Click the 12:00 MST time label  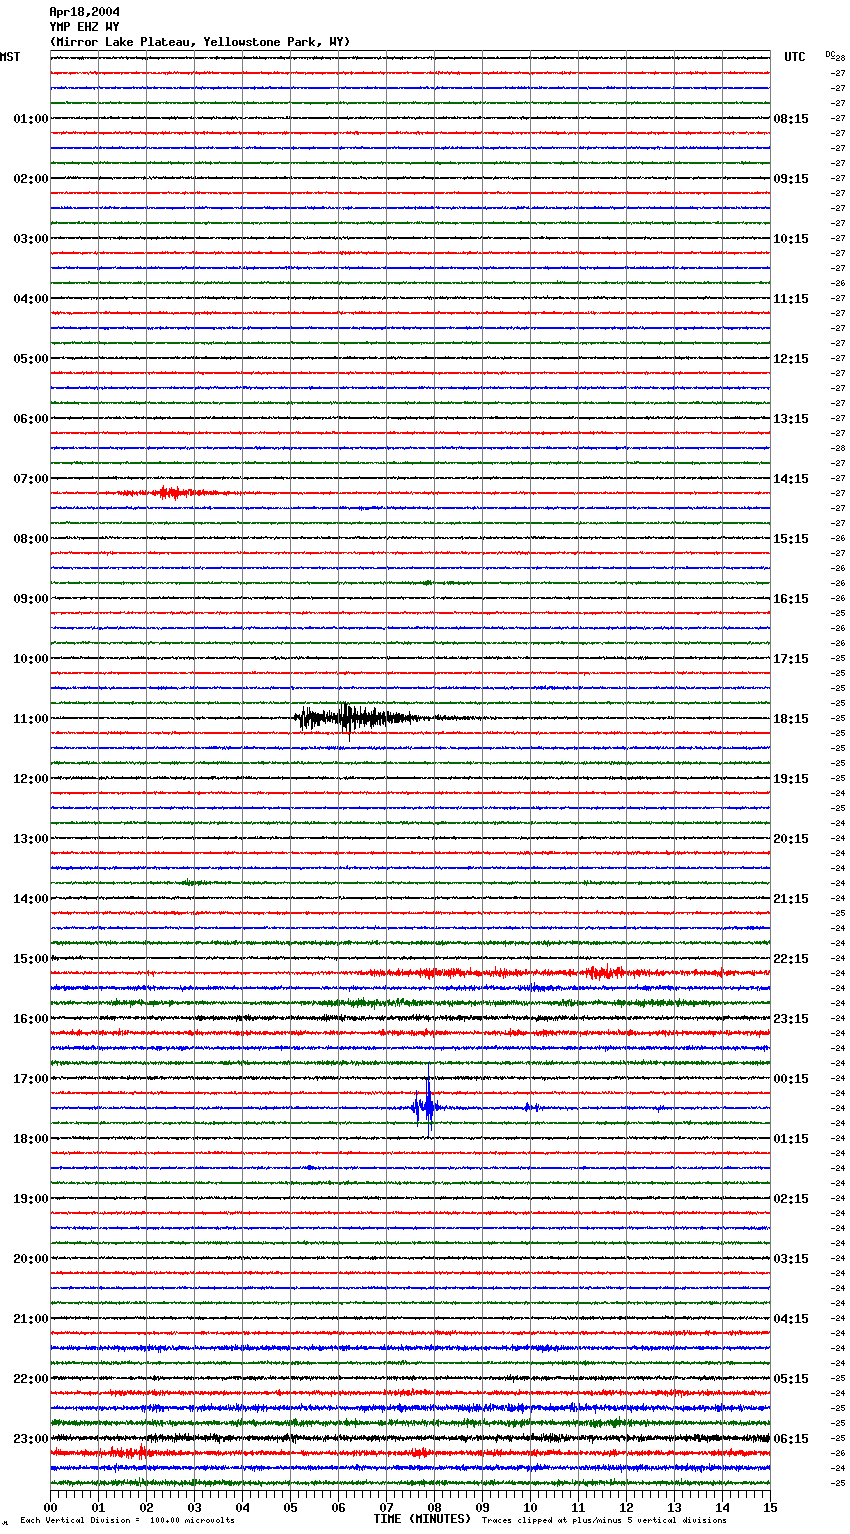click(x=31, y=779)
